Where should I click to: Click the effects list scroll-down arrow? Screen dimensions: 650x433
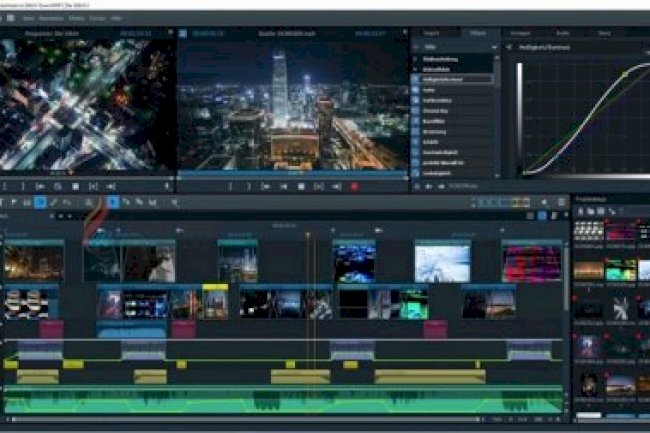497,176
